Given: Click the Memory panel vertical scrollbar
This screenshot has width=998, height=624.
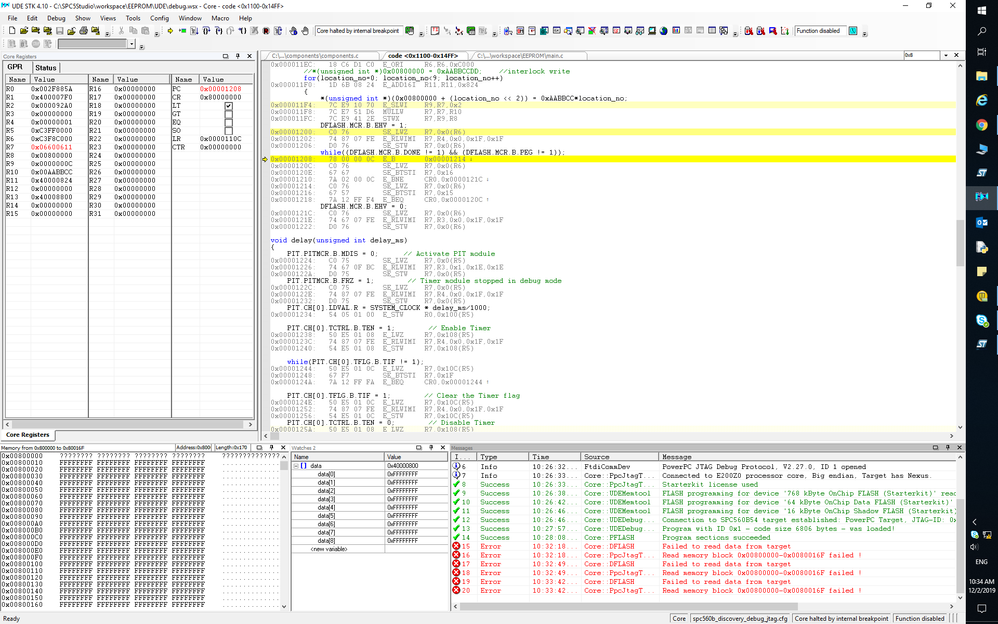Looking at the screenshot, I should (283, 532).
